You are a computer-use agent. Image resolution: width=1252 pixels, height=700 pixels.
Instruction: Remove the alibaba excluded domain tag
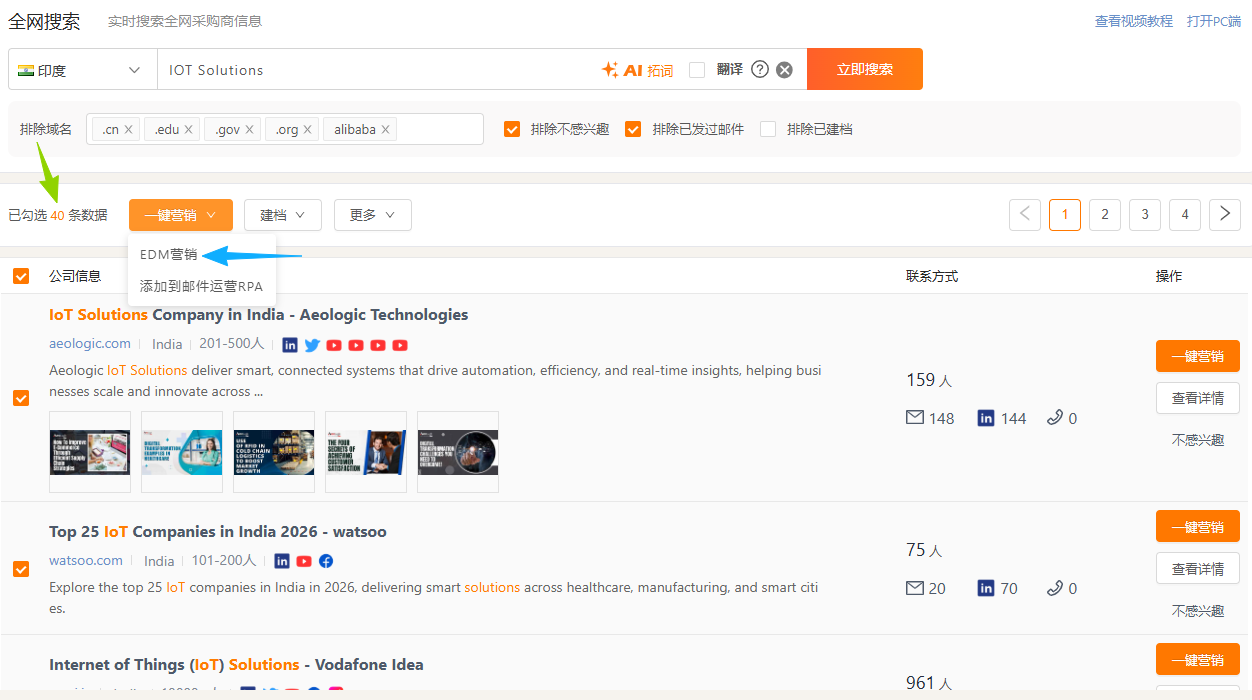[x=385, y=129]
